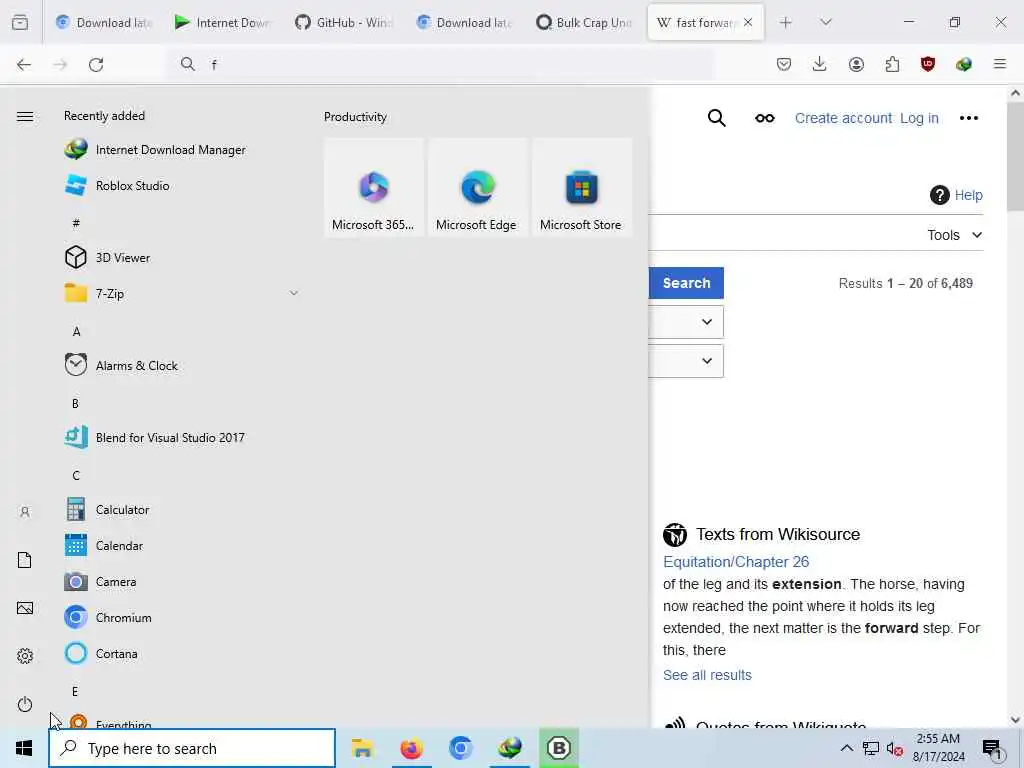The image size is (1024, 768).
Task: Open Calculator from the app list
Action: 108,509
